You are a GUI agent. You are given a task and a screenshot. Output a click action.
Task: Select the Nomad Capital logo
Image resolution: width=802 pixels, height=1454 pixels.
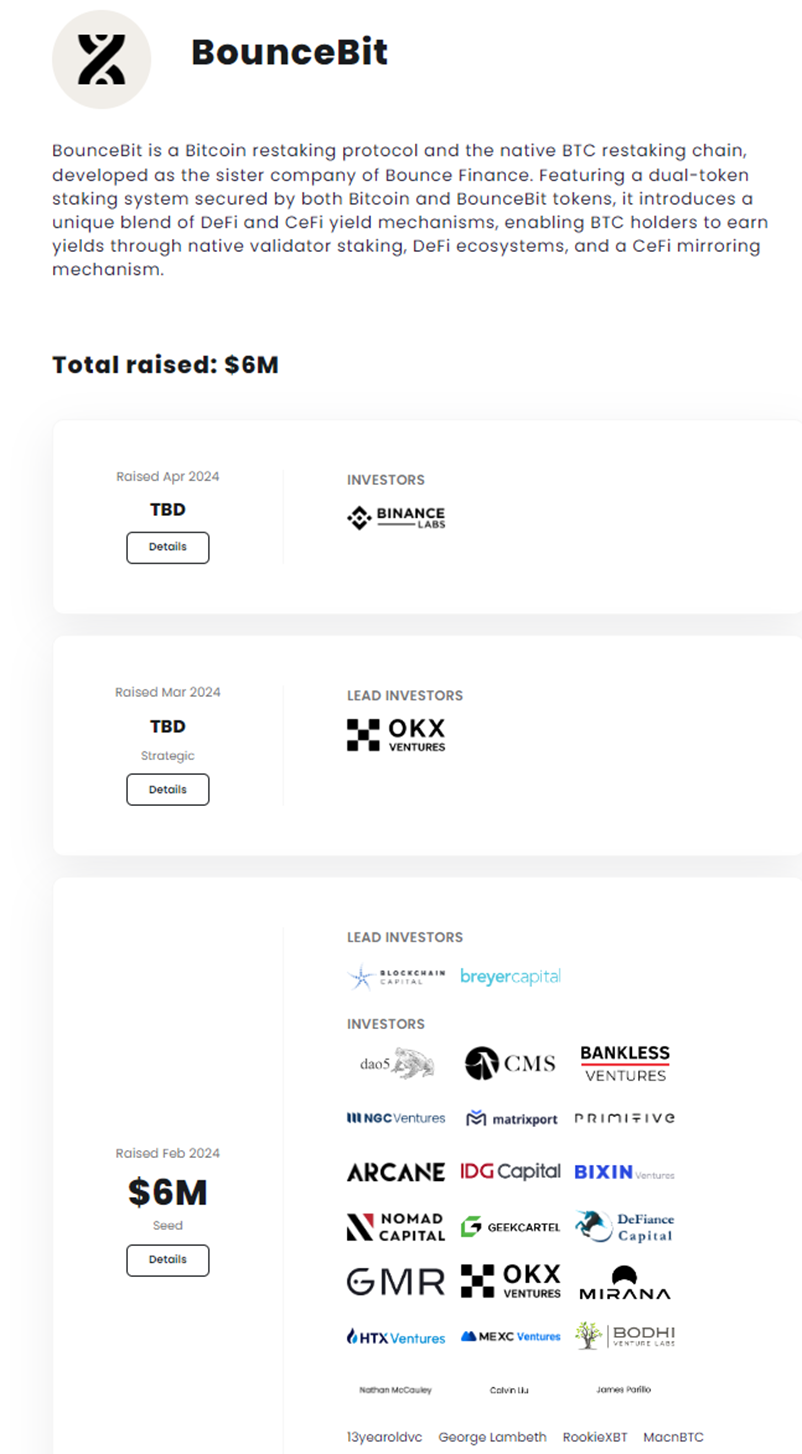click(396, 1226)
